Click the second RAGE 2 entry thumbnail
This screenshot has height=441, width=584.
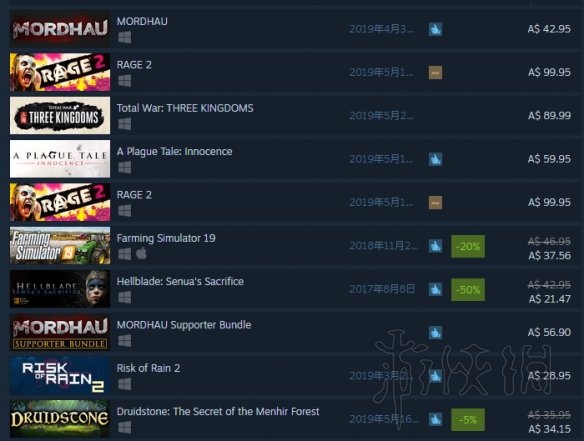pyautogui.click(x=60, y=202)
